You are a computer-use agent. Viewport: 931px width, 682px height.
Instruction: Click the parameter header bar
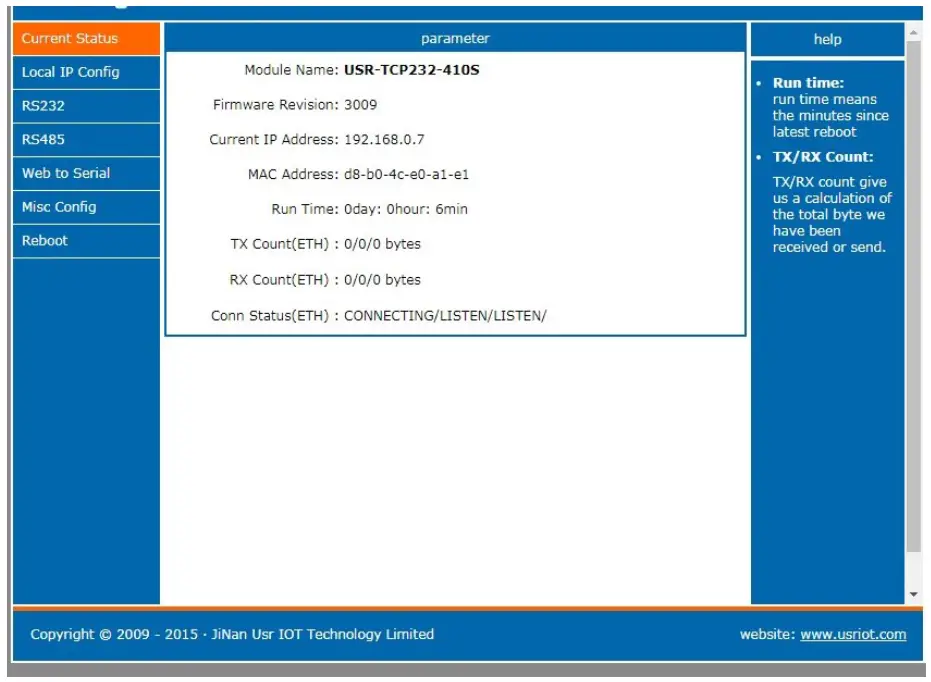(457, 38)
